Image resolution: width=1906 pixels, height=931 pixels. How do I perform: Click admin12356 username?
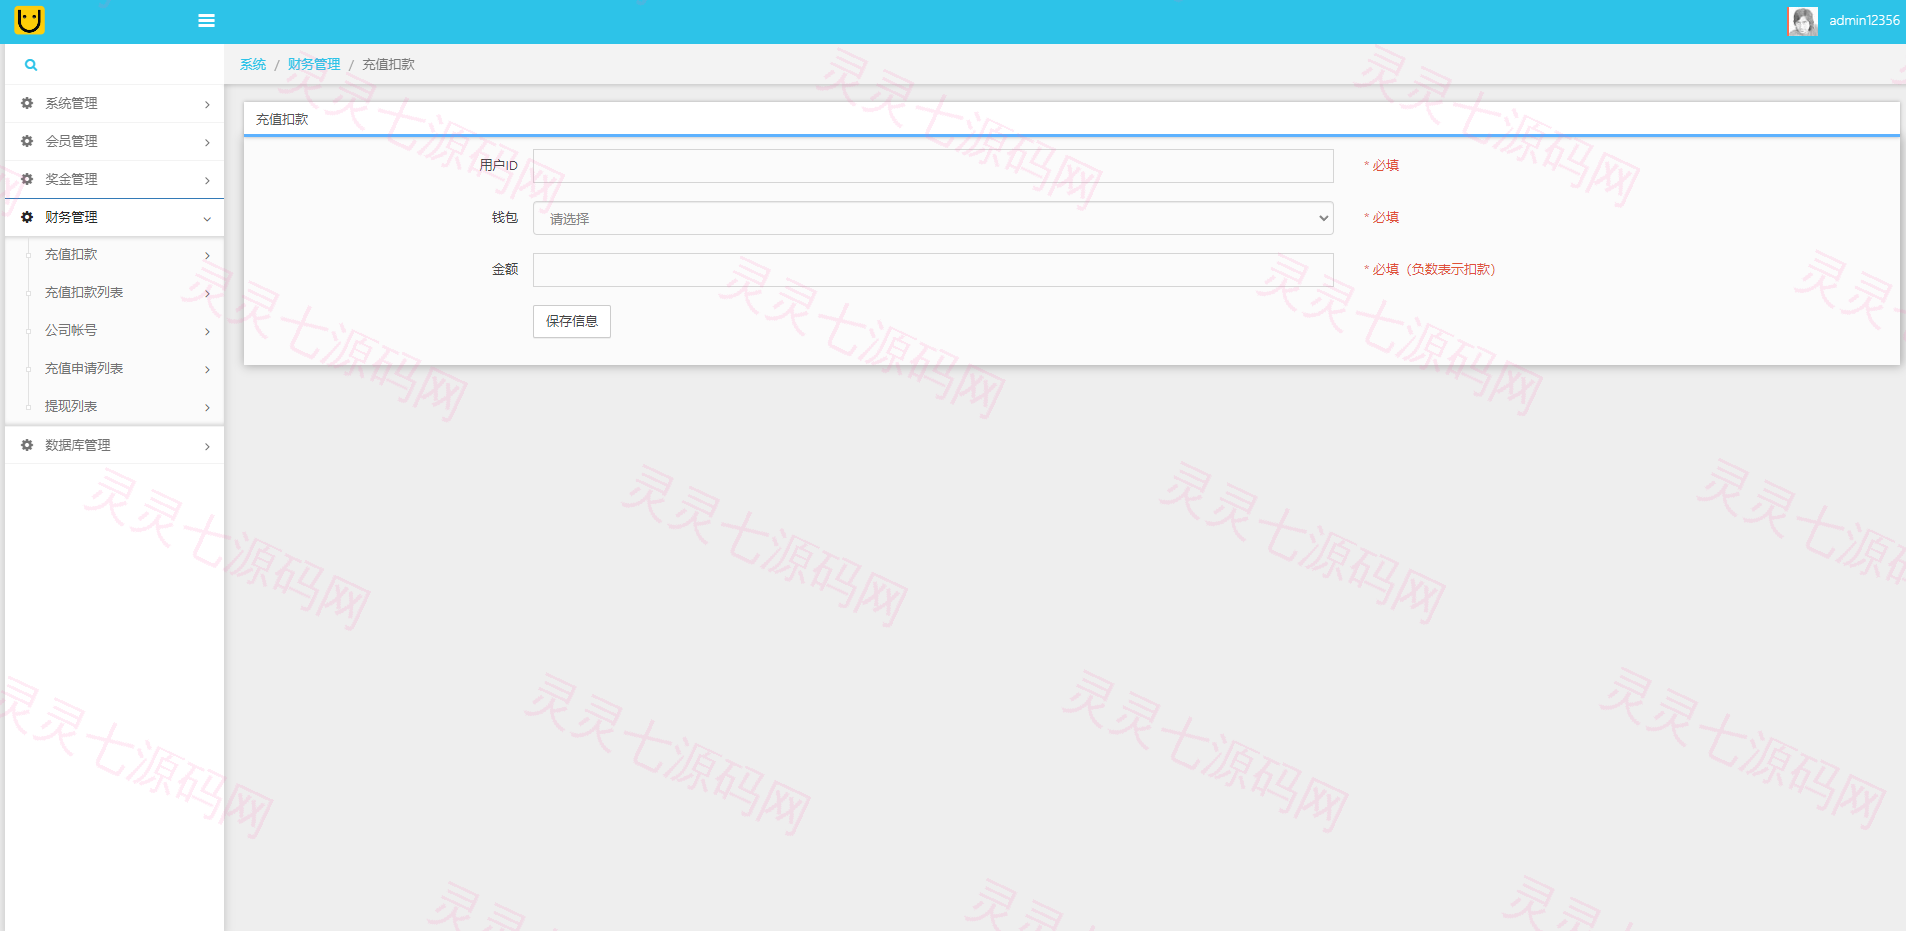pyautogui.click(x=1864, y=20)
